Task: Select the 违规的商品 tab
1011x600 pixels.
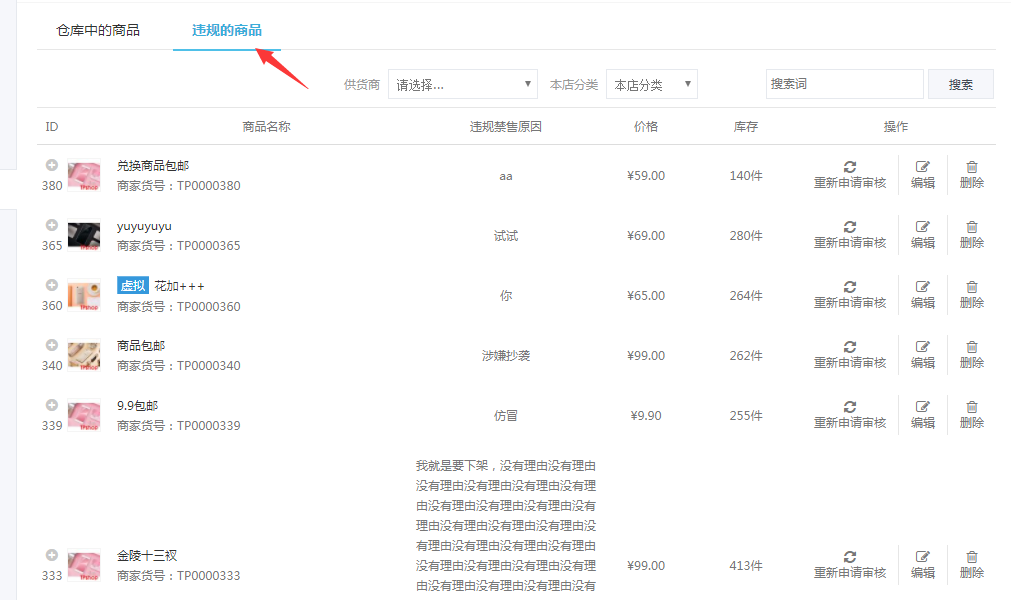Action: [227, 30]
